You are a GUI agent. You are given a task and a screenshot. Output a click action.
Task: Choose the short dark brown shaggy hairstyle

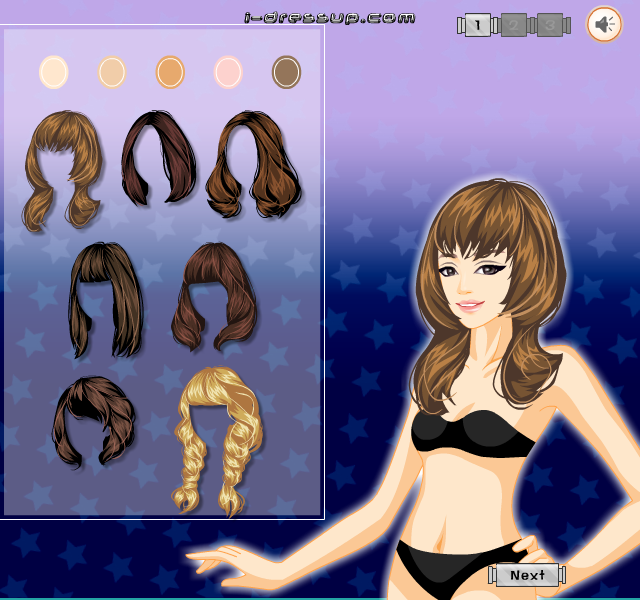pos(94,422)
